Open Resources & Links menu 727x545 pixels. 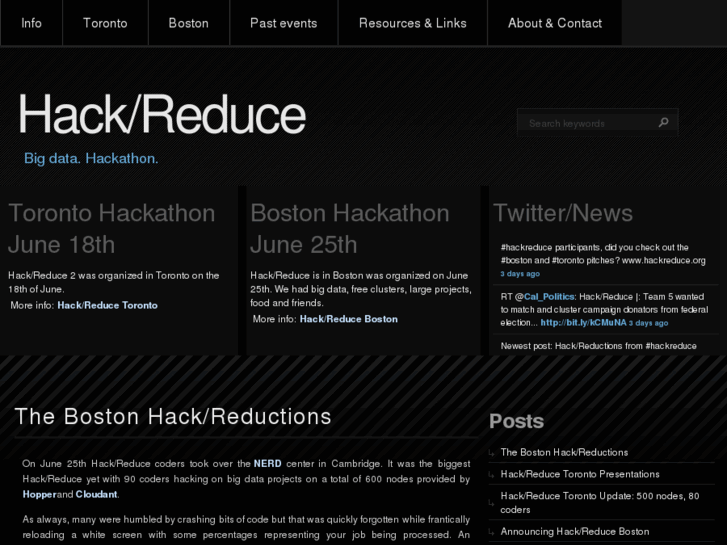coord(413,23)
